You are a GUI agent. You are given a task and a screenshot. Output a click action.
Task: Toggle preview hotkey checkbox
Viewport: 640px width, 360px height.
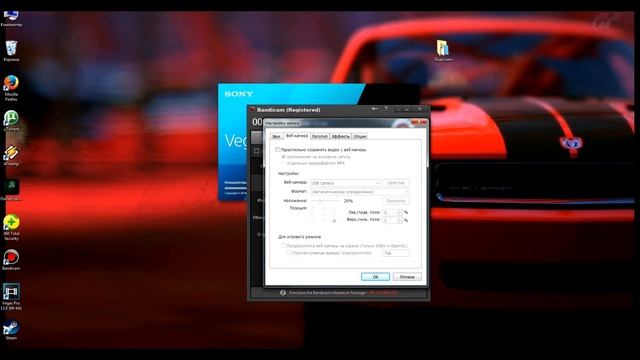point(289,253)
